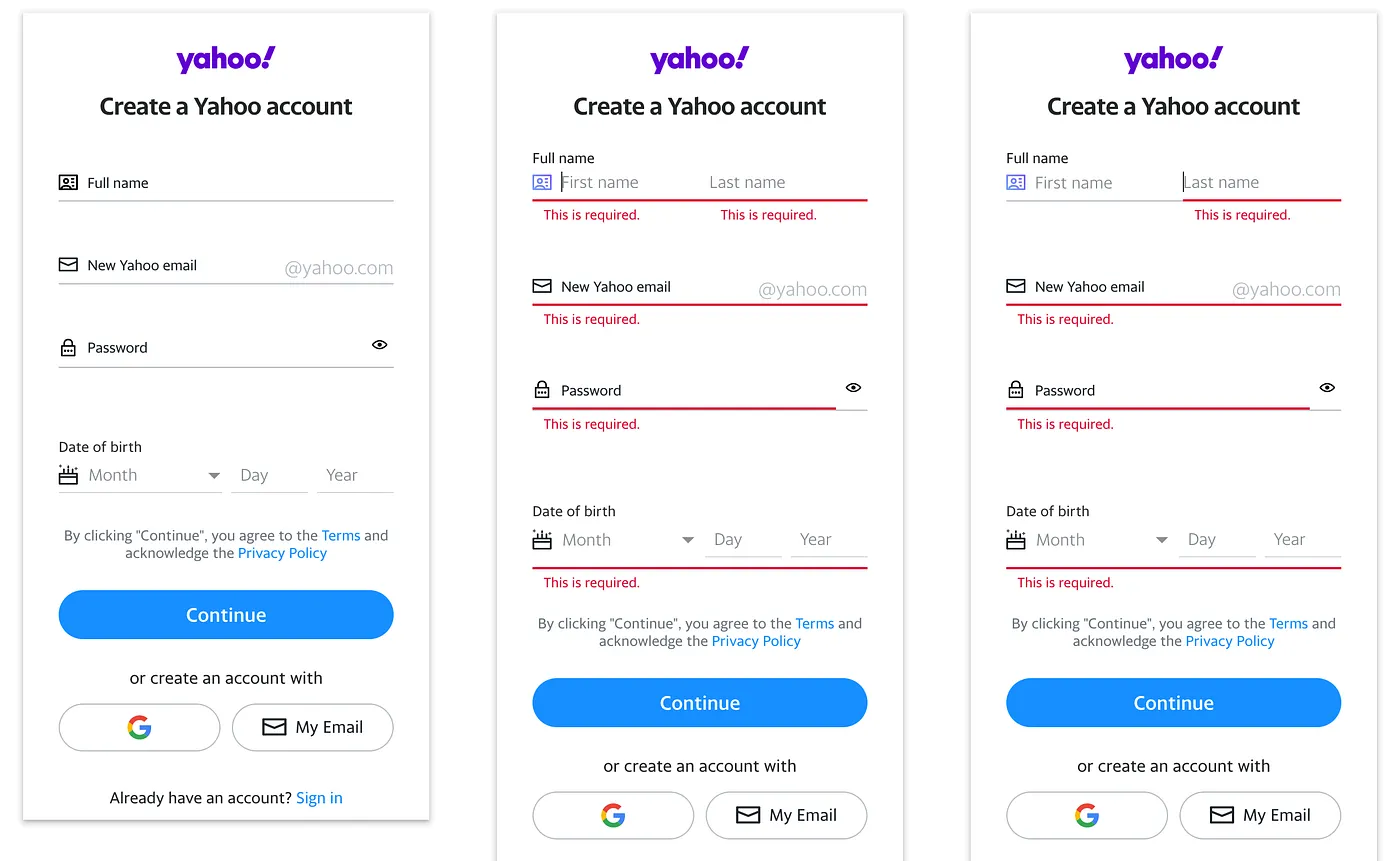Click ID card icon in middle panel's name row
This screenshot has width=1400, height=861.
tap(542, 183)
